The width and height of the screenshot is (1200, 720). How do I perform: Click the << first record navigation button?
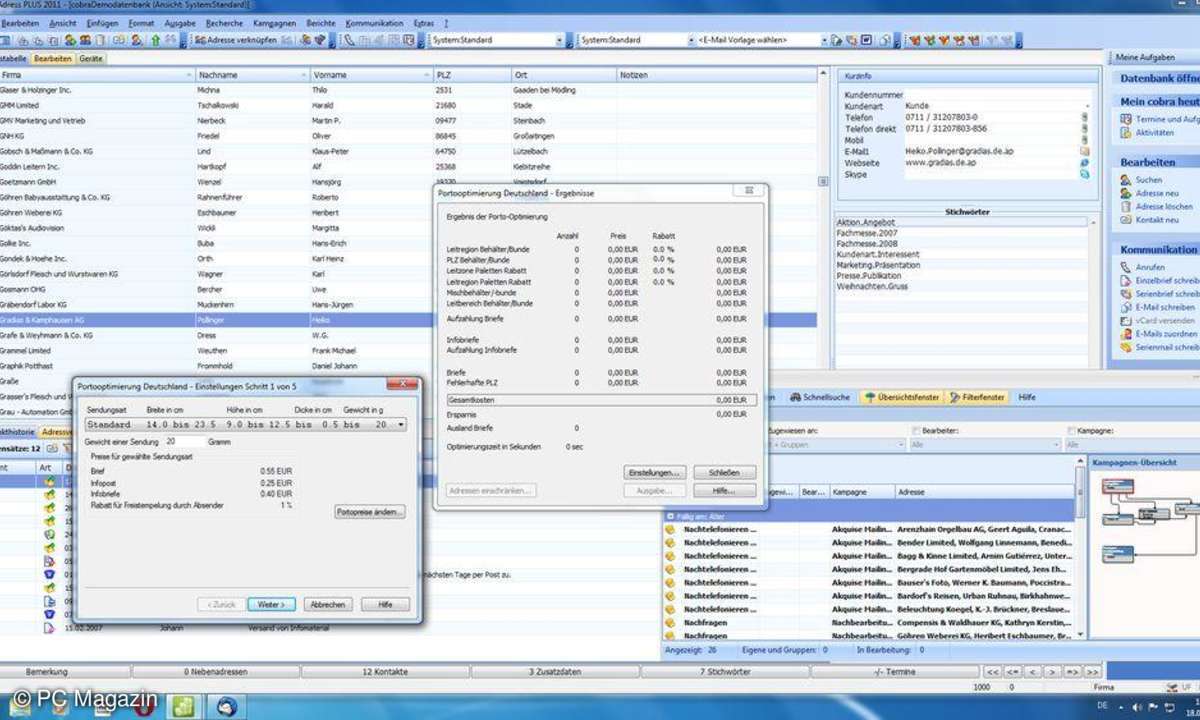pos(991,671)
